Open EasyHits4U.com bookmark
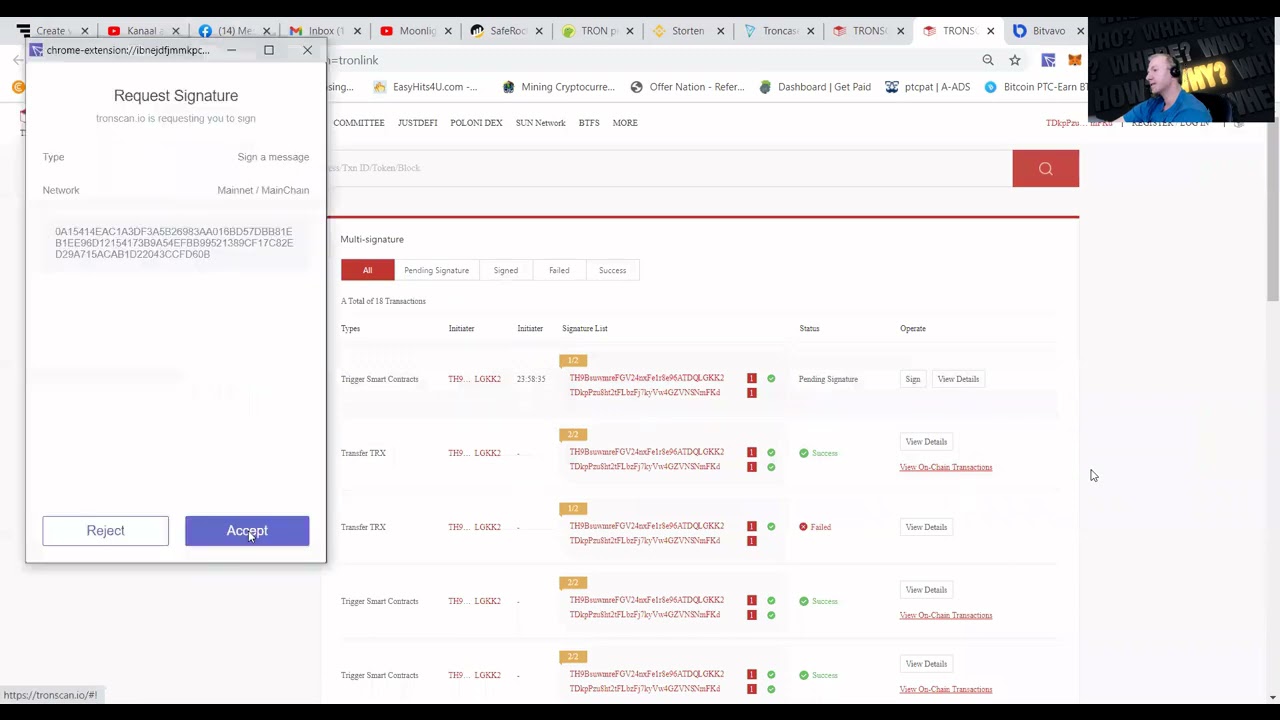The width and height of the screenshot is (1280, 720). coord(425,87)
